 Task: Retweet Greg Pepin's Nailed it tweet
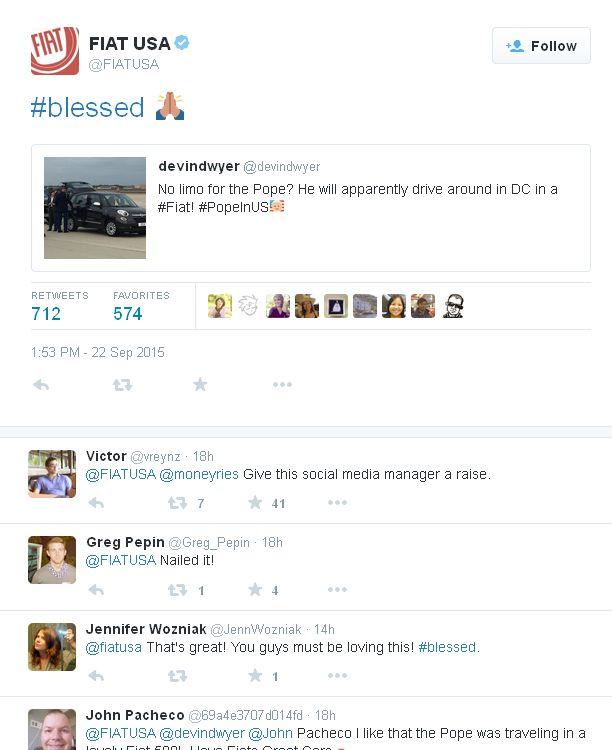(177, 590)
